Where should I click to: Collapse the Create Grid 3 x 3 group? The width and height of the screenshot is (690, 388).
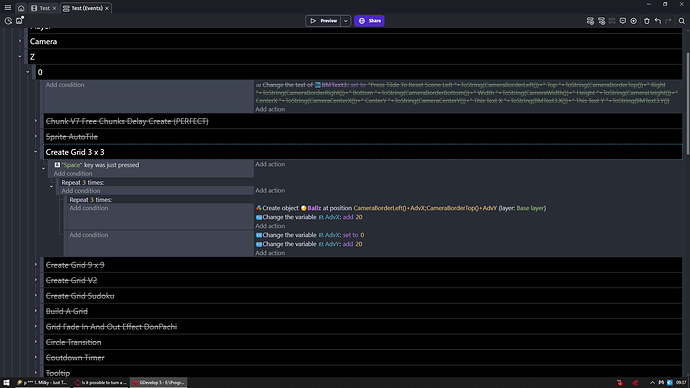(36, 152)
